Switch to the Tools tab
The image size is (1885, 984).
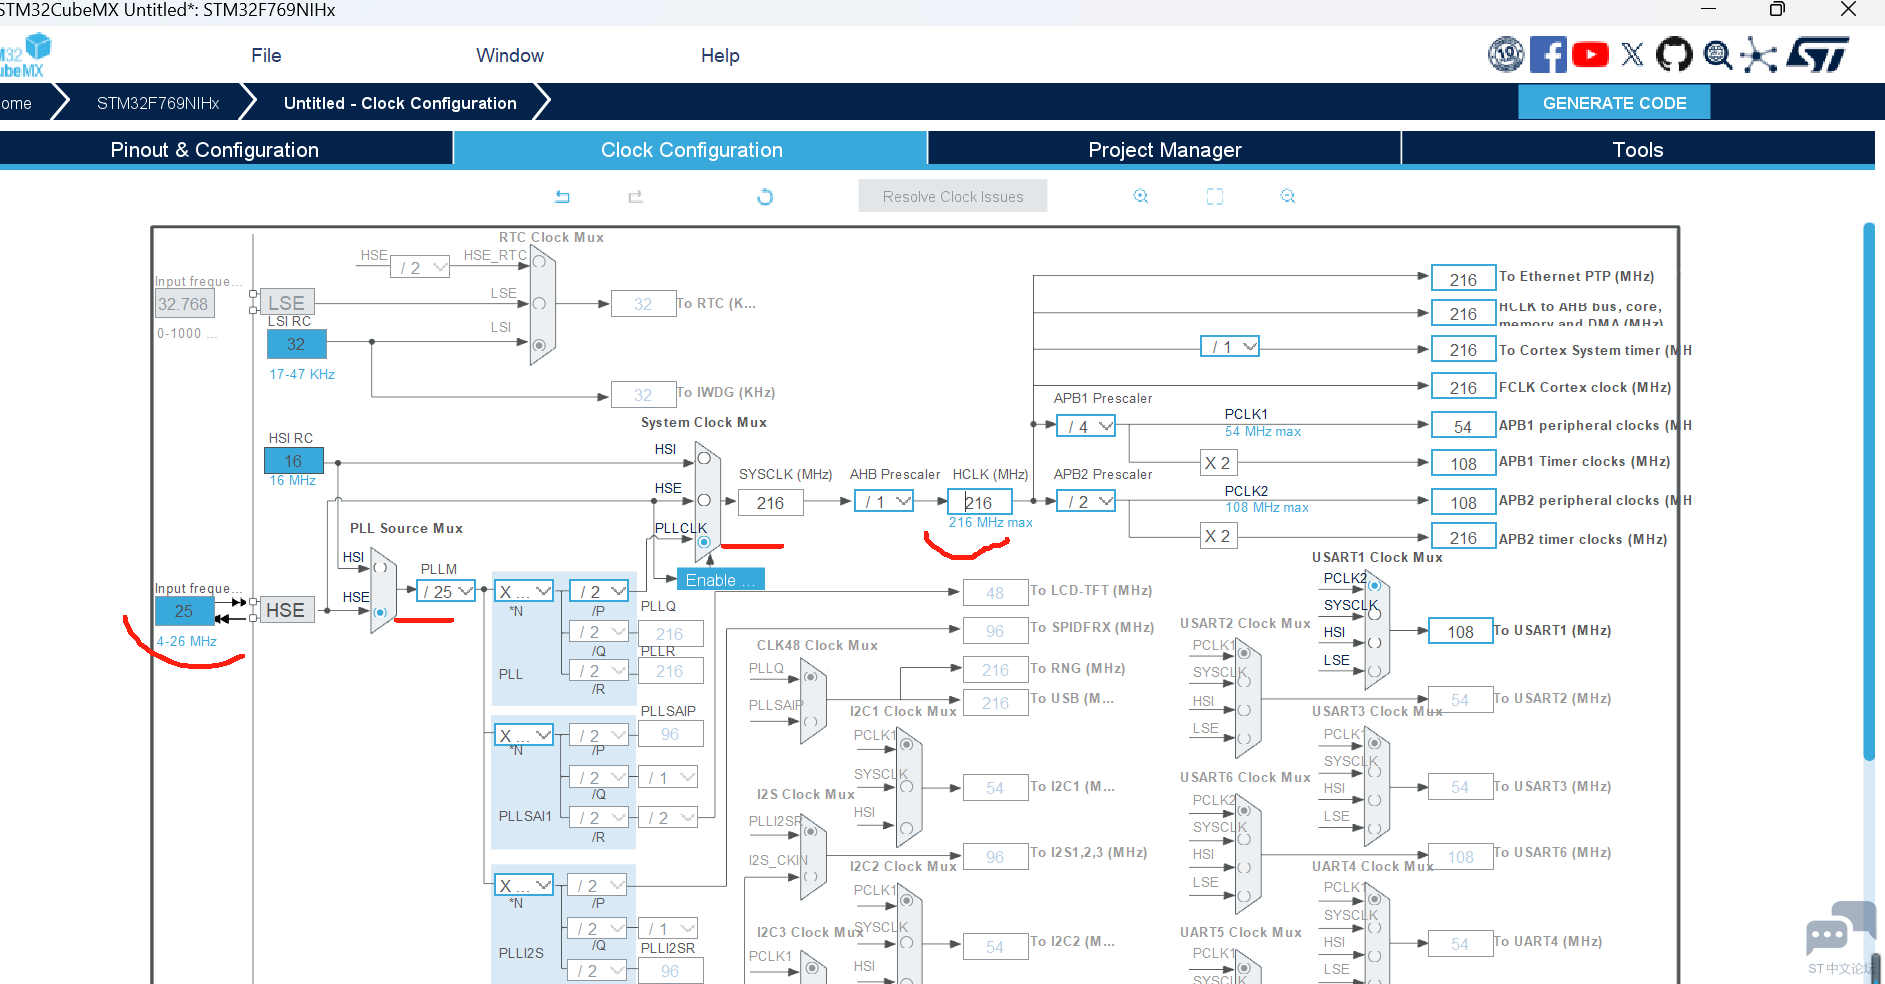[x=1638, y=149]
